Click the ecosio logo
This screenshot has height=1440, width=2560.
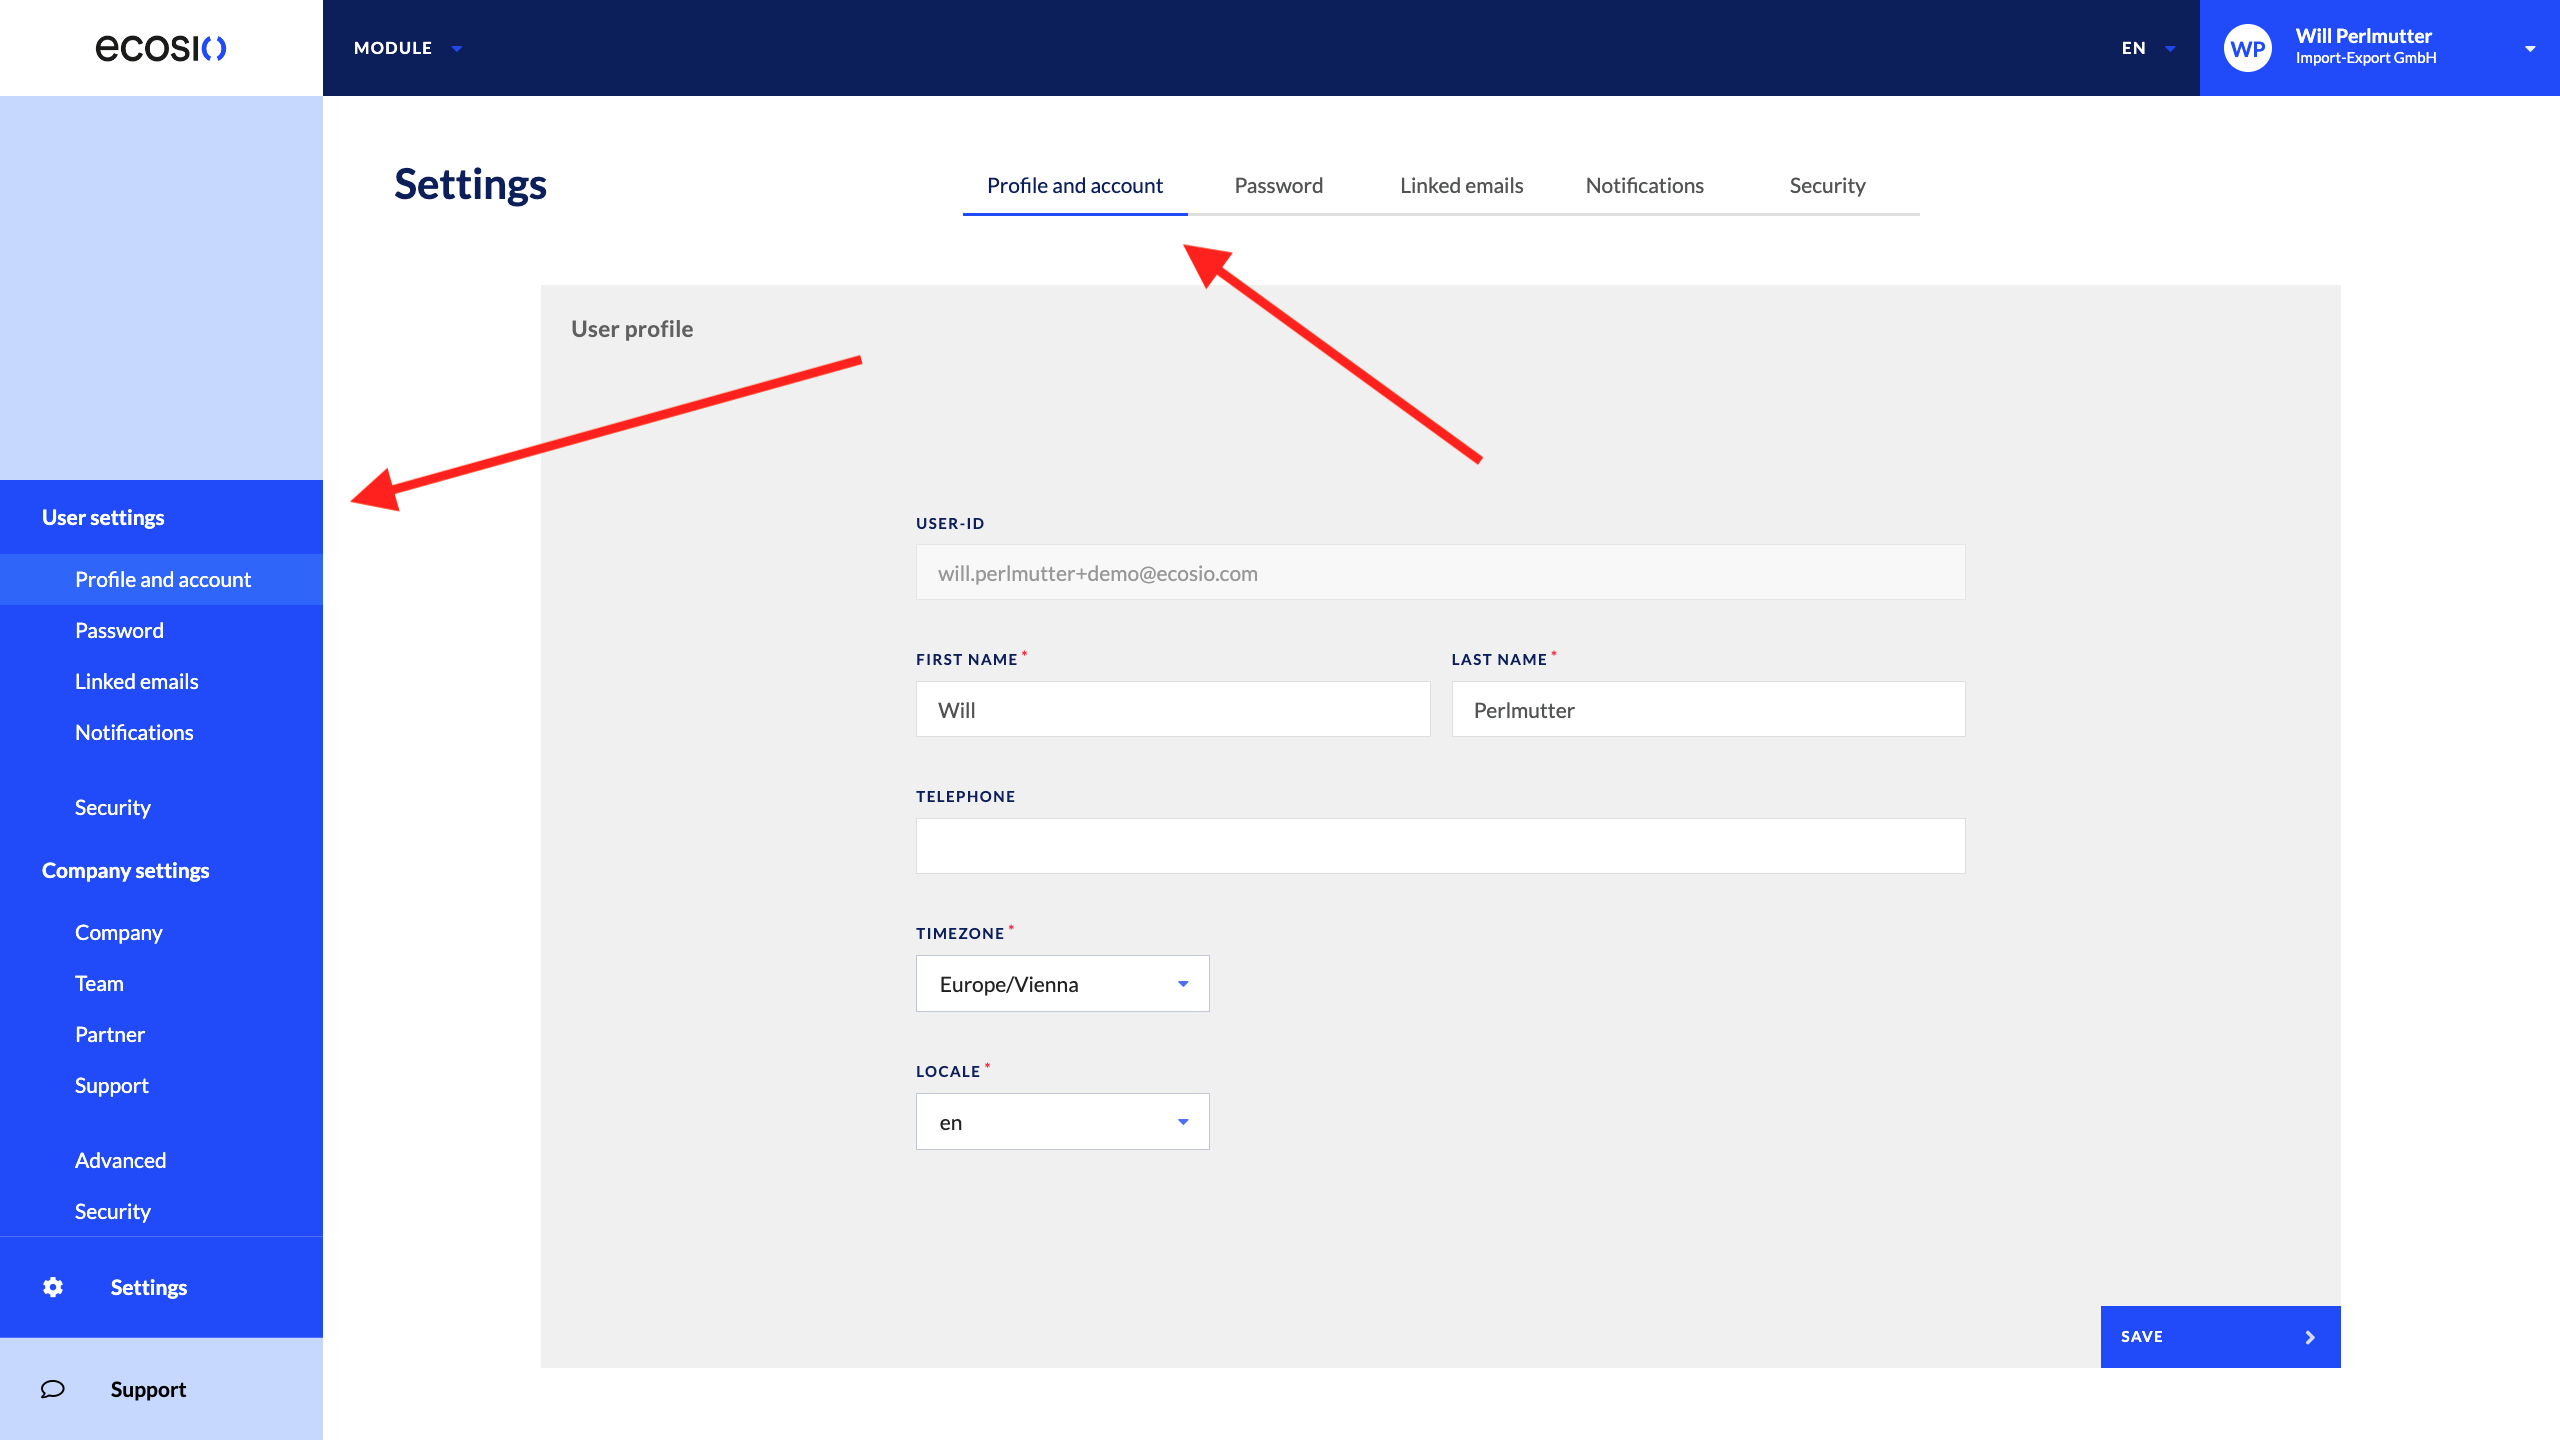coord(161,48)
